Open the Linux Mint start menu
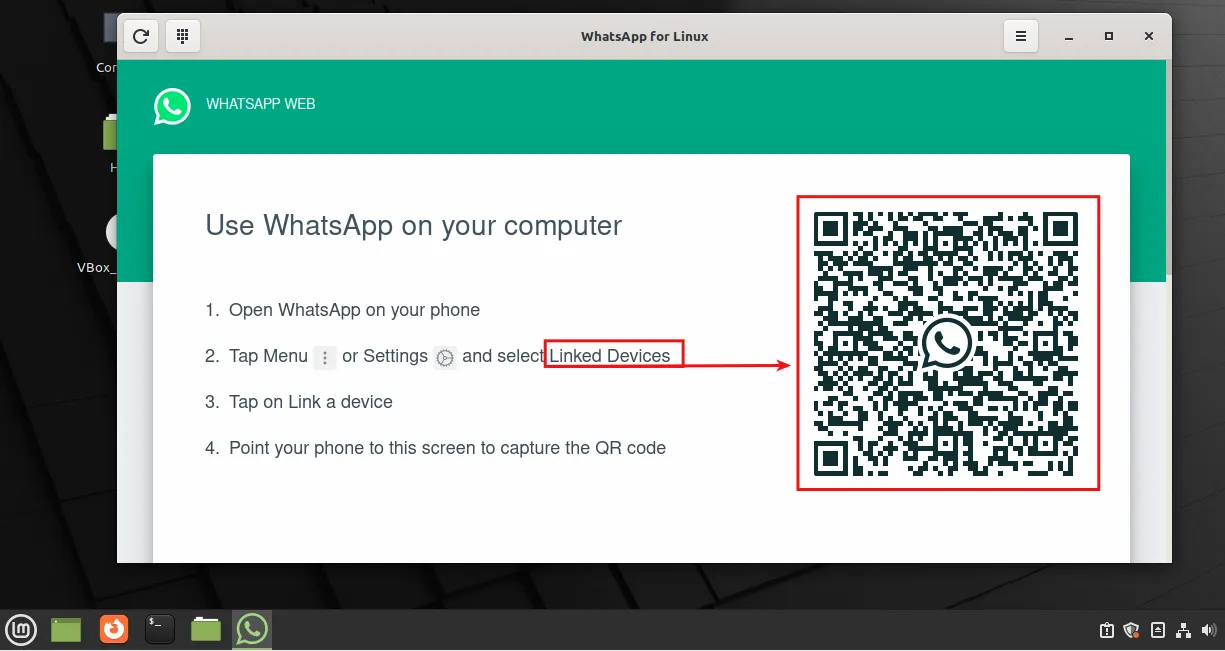 [21, 629]
